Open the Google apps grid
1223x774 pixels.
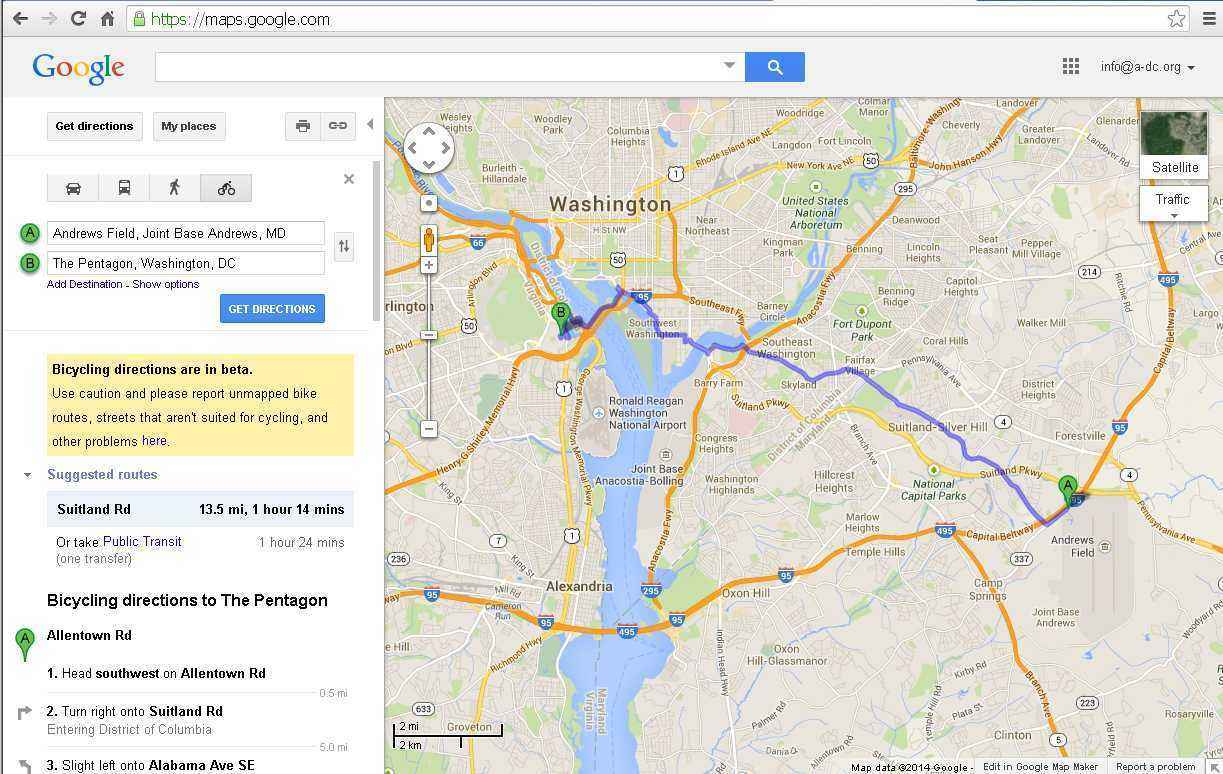(x=1071, y=67)
